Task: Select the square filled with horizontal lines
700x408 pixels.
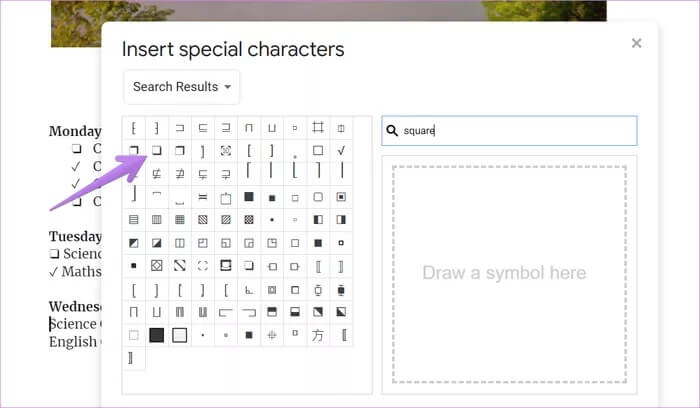Action: click(x=133, y=220)
